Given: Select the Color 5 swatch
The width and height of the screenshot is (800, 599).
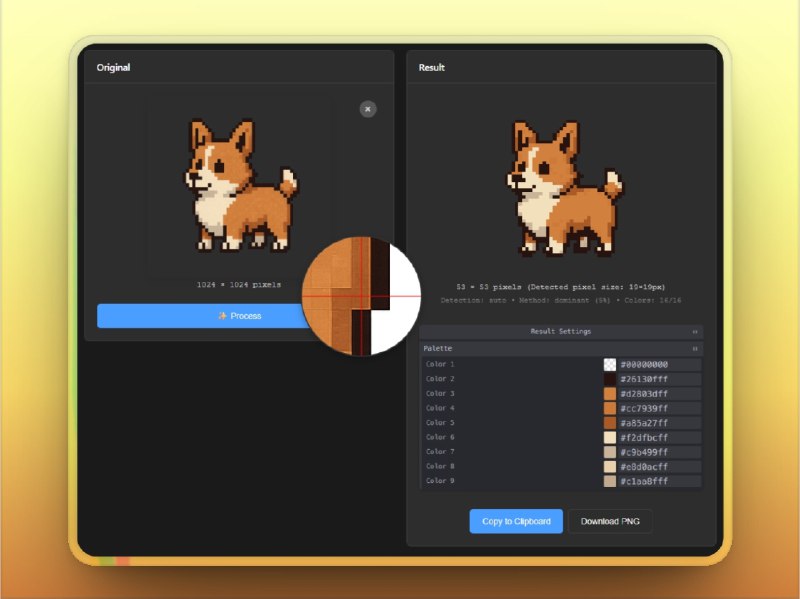Looking at the screenshot, I should click(610, 423).
